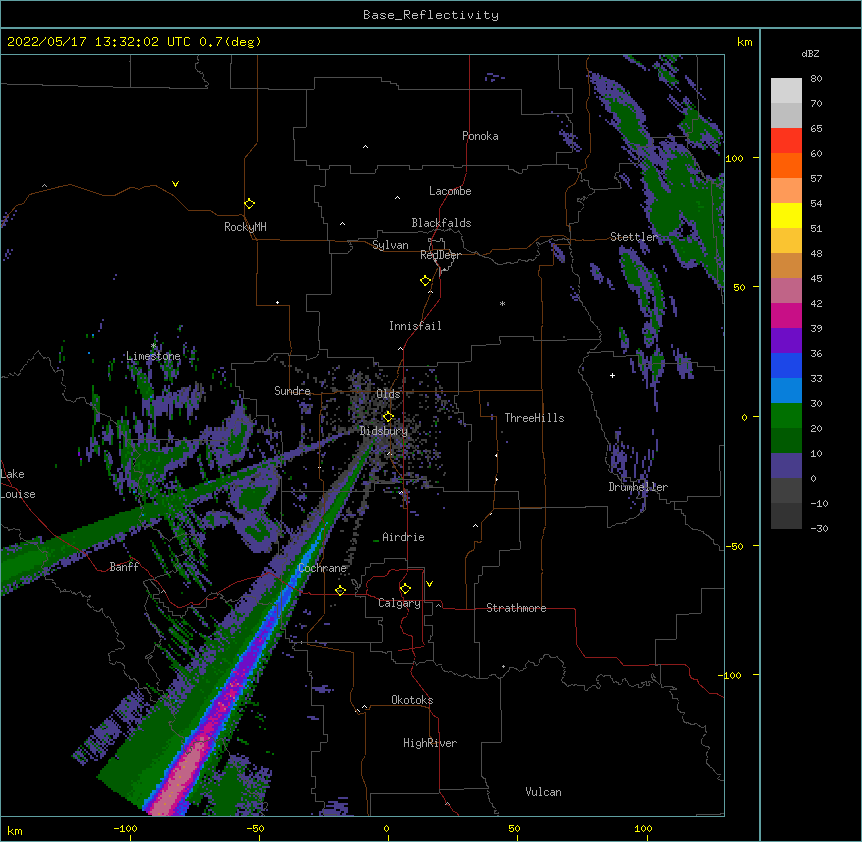Image resolution: width=862 pixels, height=842 pixels.
Task: Click the white plus marker north of Drumheller
Action: pyautogui.click(x=612, y=375)
